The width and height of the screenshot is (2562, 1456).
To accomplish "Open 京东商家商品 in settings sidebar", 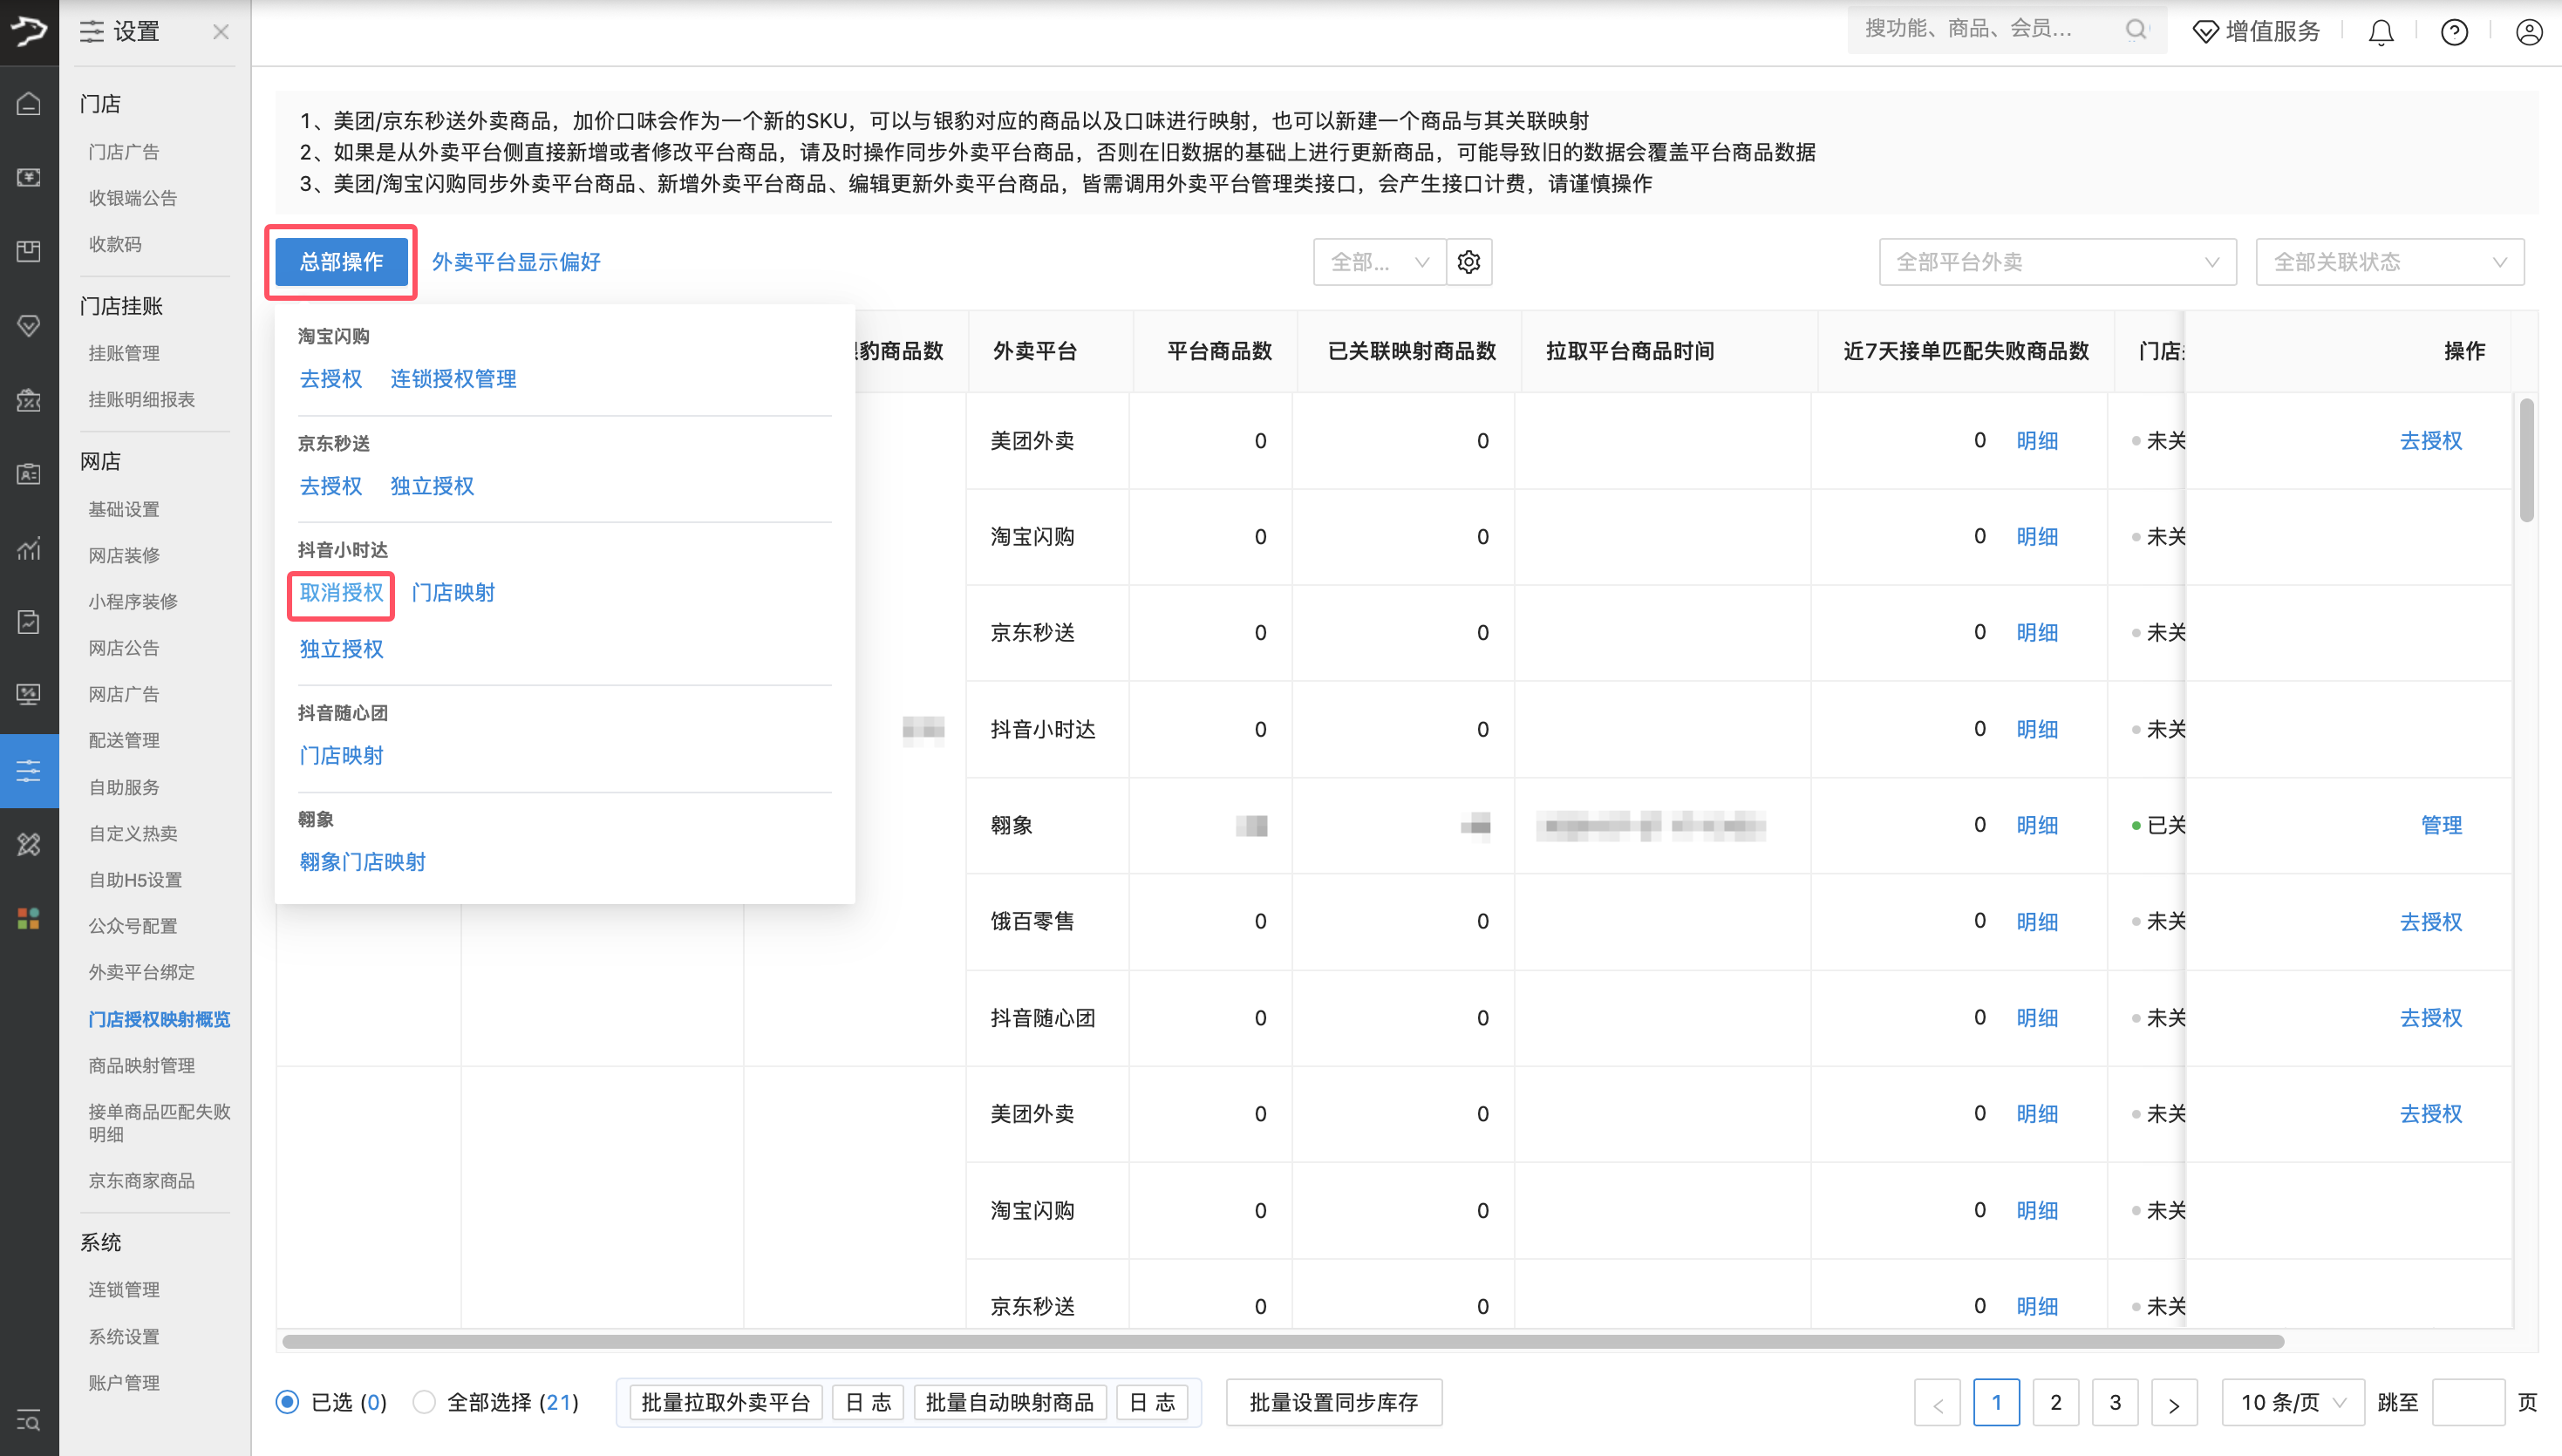I will [141, 1180].
